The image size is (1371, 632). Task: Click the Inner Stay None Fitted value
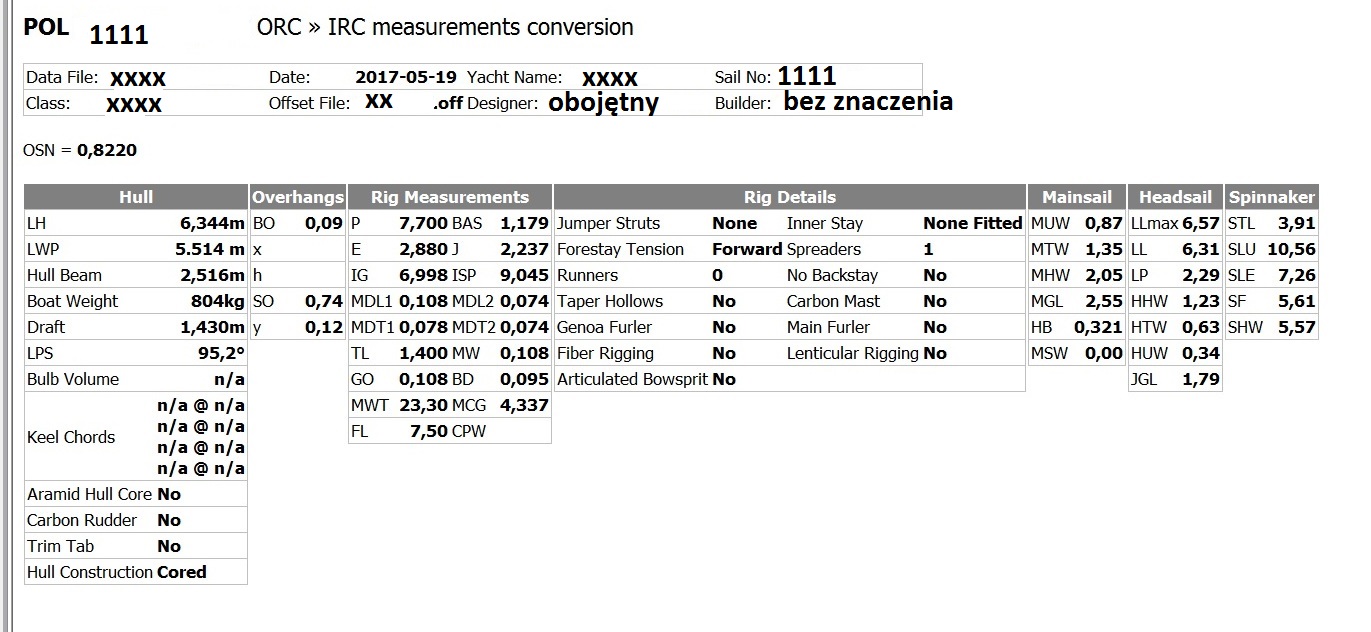(x=972, y=223)
